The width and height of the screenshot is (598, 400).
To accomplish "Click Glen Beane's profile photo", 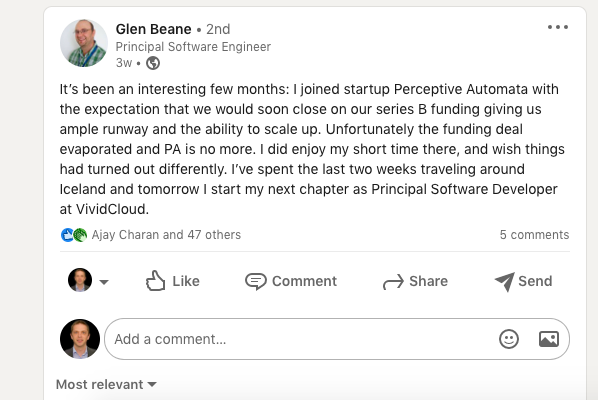I will (x=84, y=43).
